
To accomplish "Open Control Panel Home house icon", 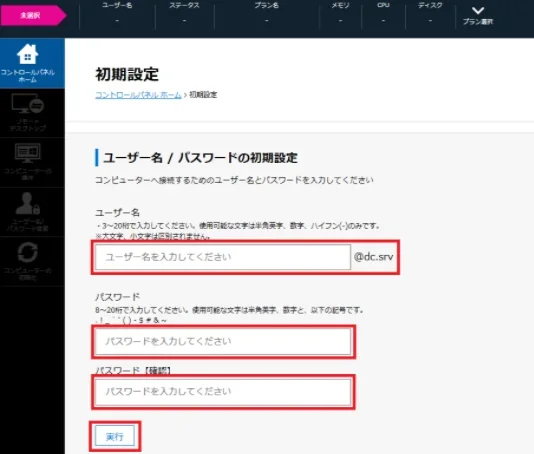I will coord(28,54).
